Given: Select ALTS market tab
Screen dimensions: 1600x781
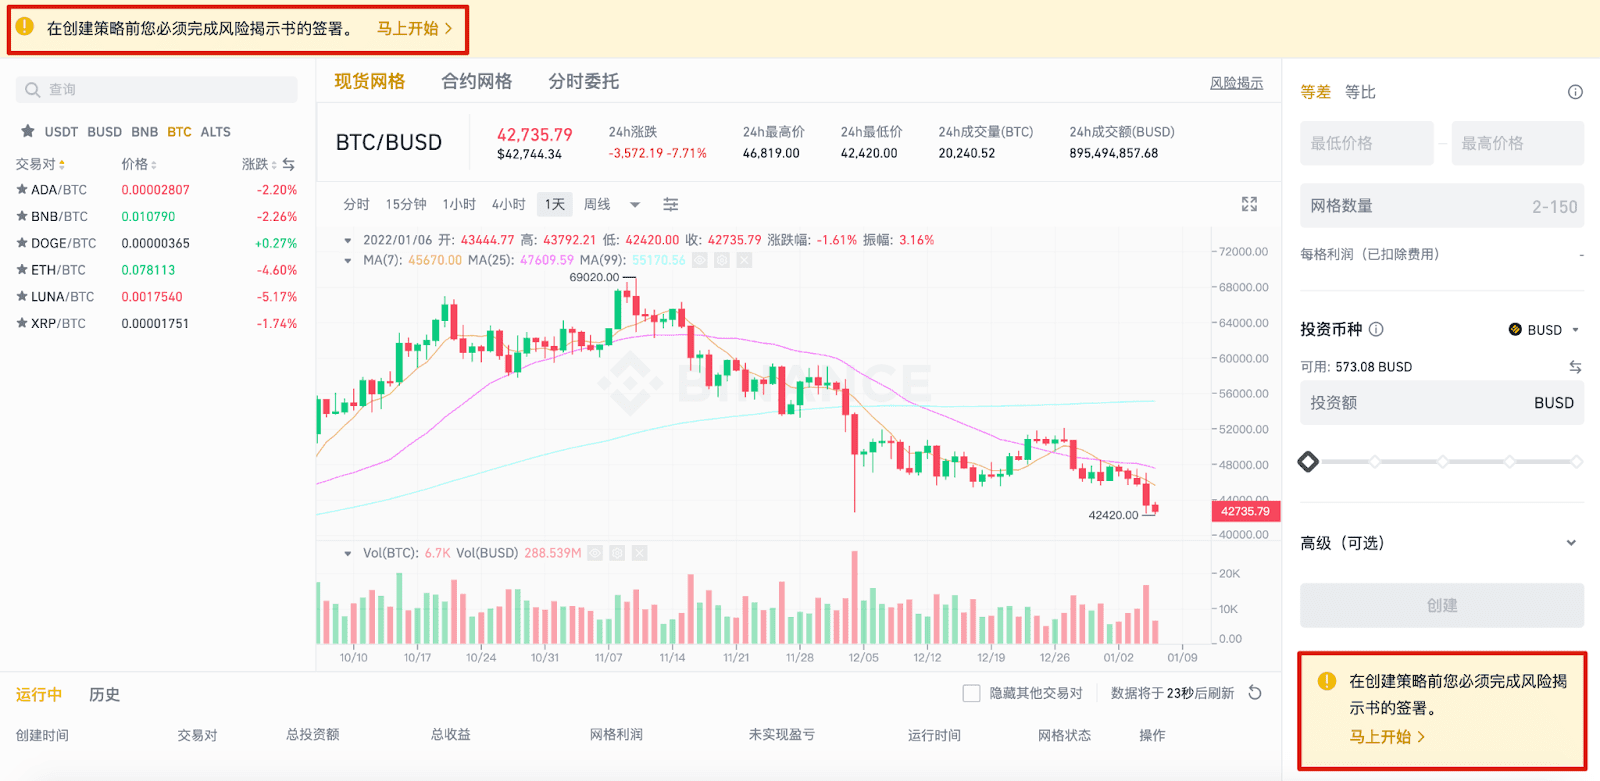Looking at the screenshot, I should [215, 131].
